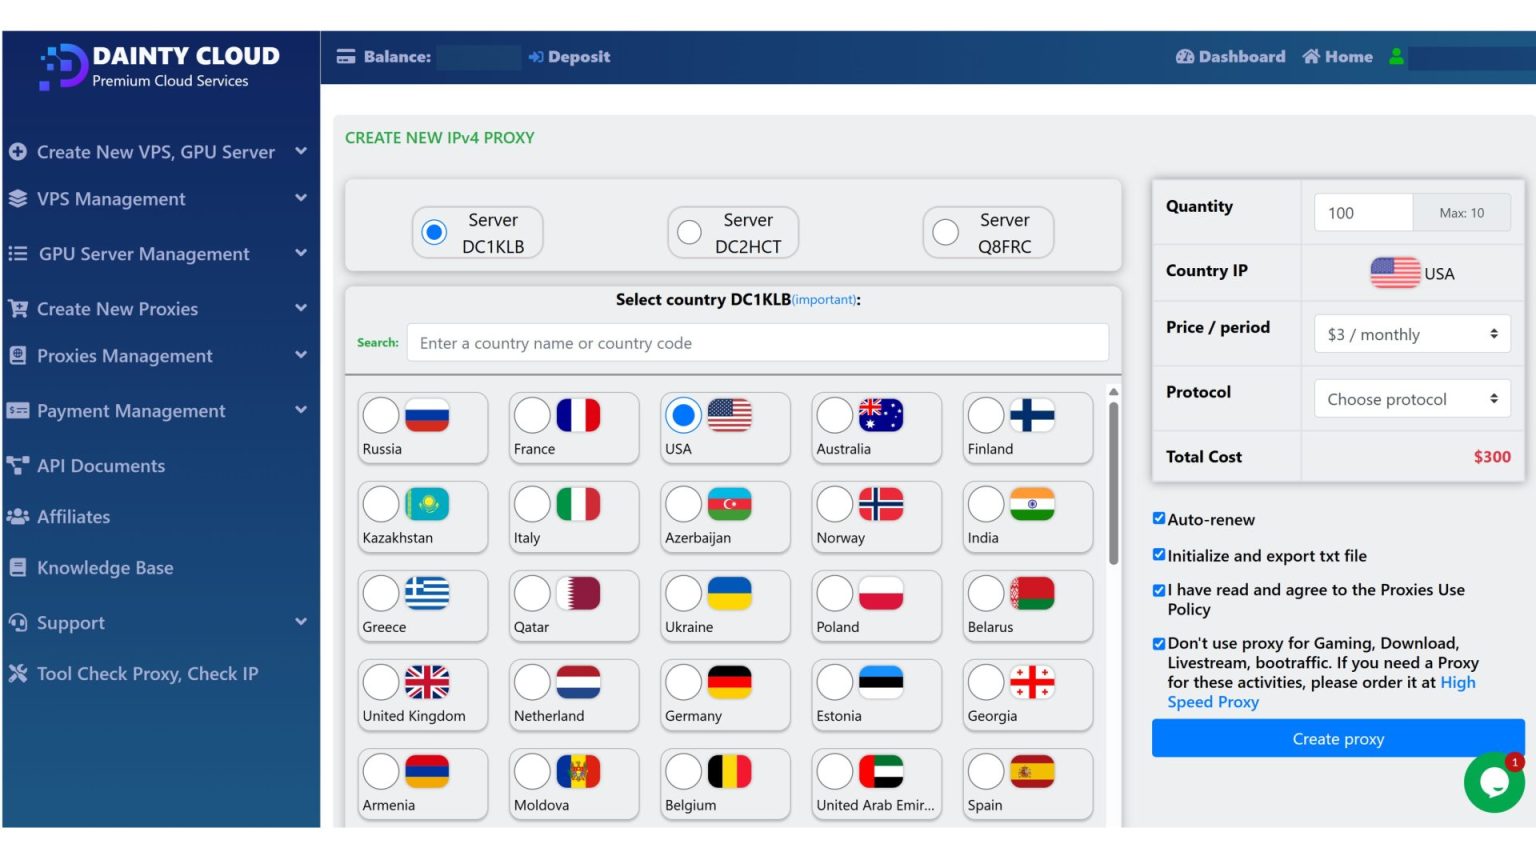
Task: Click the Proxies Management sidebar icon
Action: click(17, 355)
